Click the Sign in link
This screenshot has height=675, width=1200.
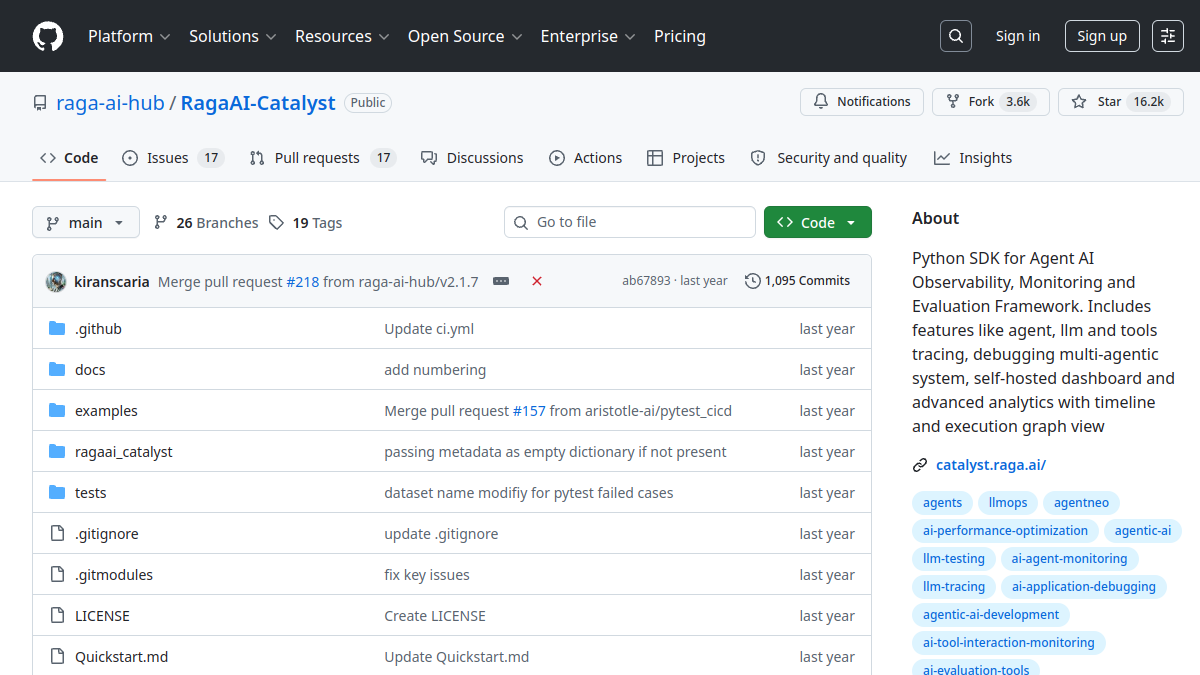(1018, 36)
